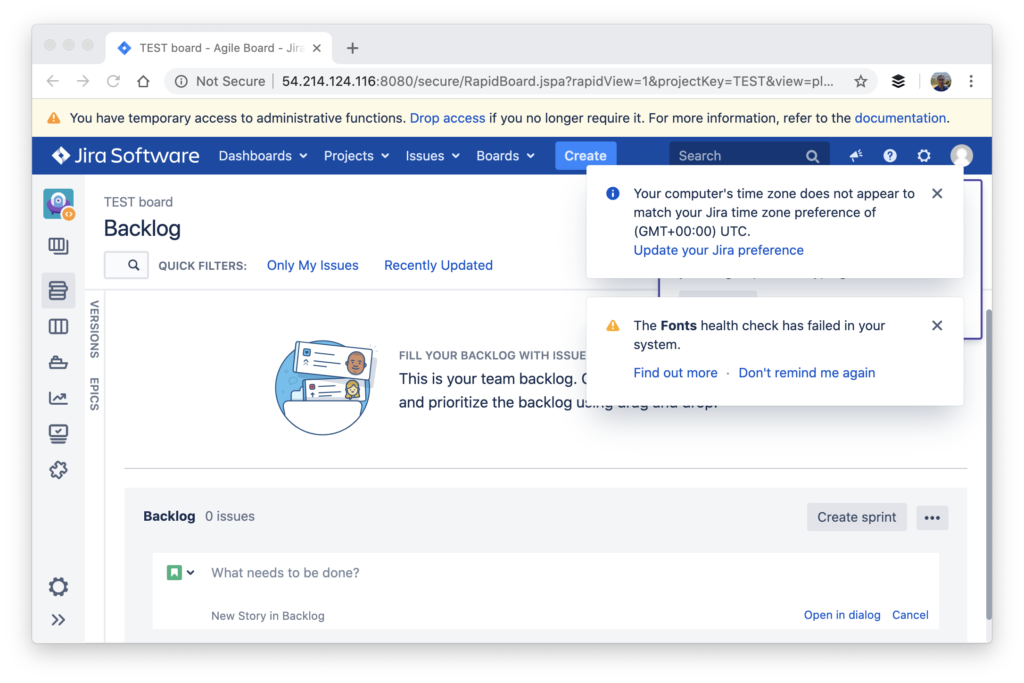
Task: Open the Active sprints sidebar icon
Action: pyautogui.click(x=58, y=326)
